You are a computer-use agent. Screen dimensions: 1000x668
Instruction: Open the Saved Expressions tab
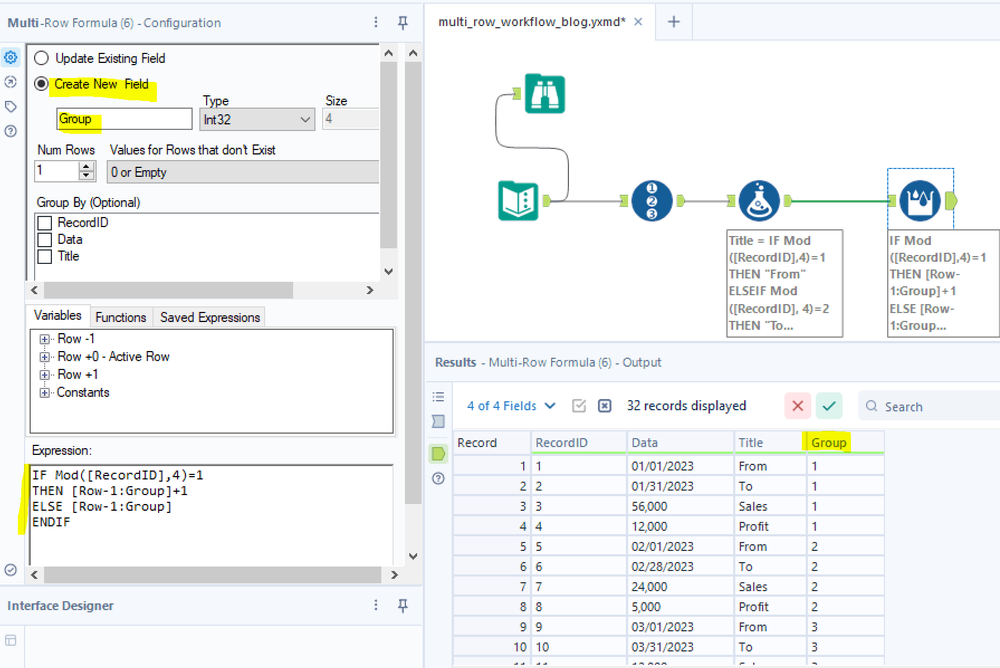pyautogui.click(x=210, y=317)
